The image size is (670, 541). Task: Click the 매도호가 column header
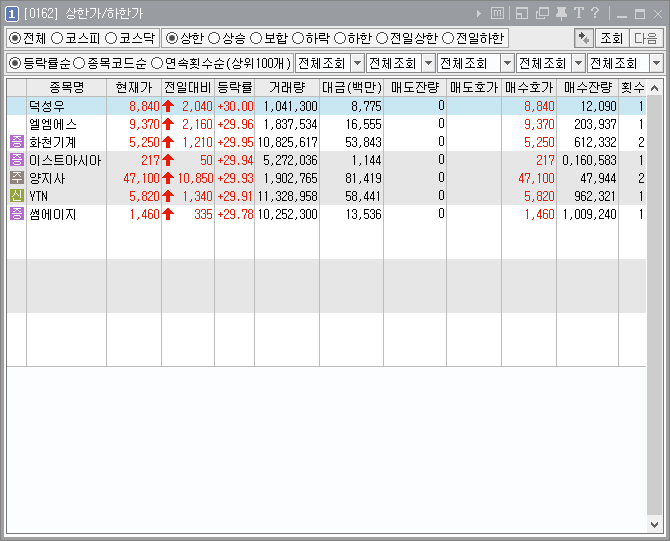tap(474, 88)
